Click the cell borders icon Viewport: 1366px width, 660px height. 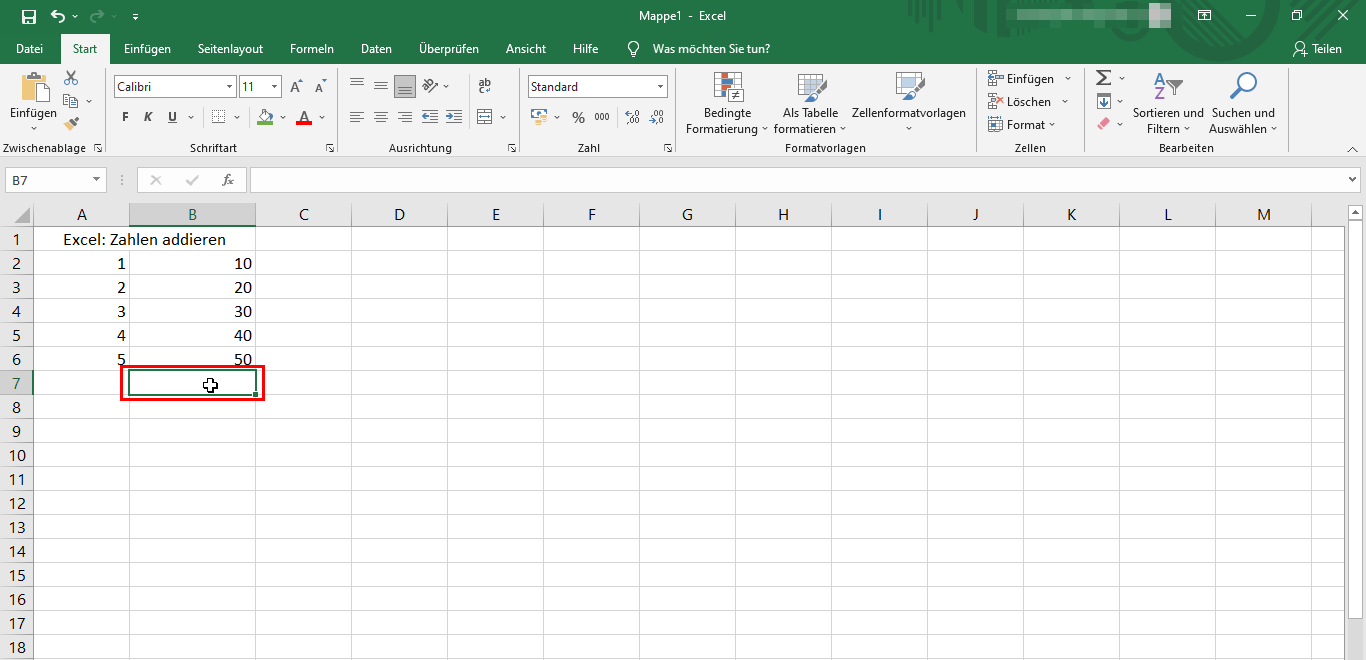(219, 117)
